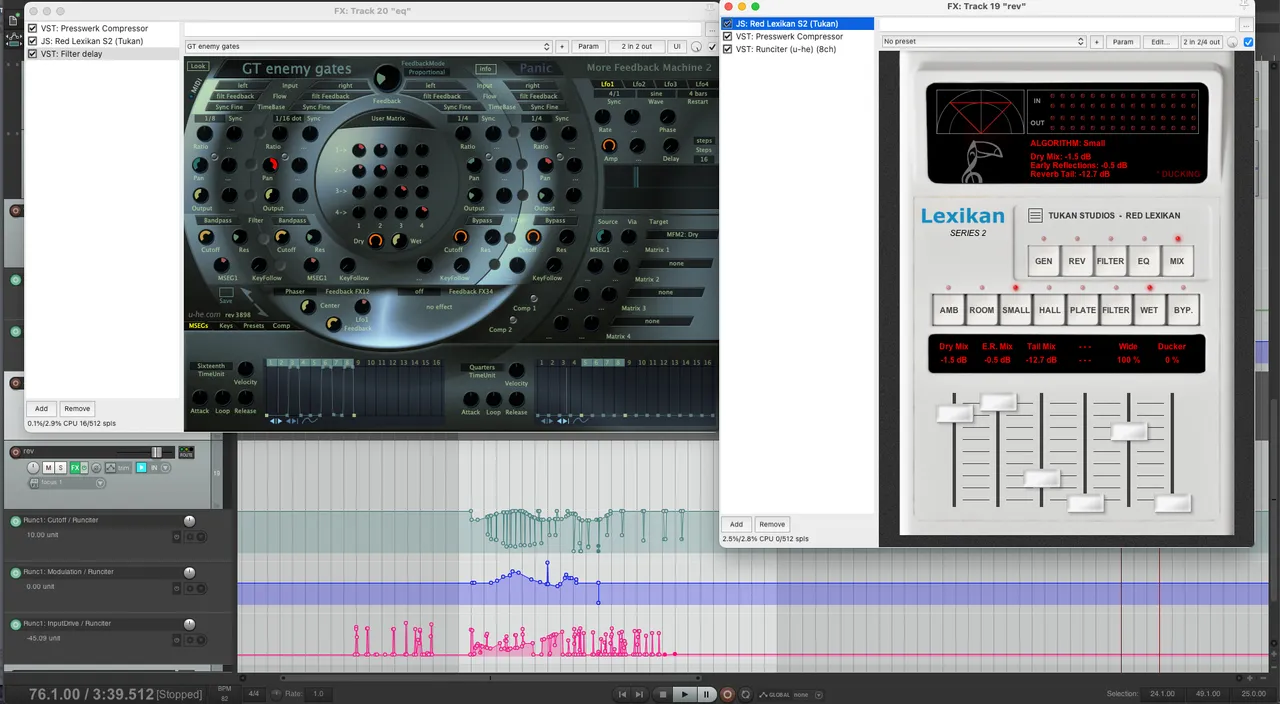Click the 4/4 time signature in transport
Image resolution: width=1280 pixels, height=704 pixels.
point(253,694)
